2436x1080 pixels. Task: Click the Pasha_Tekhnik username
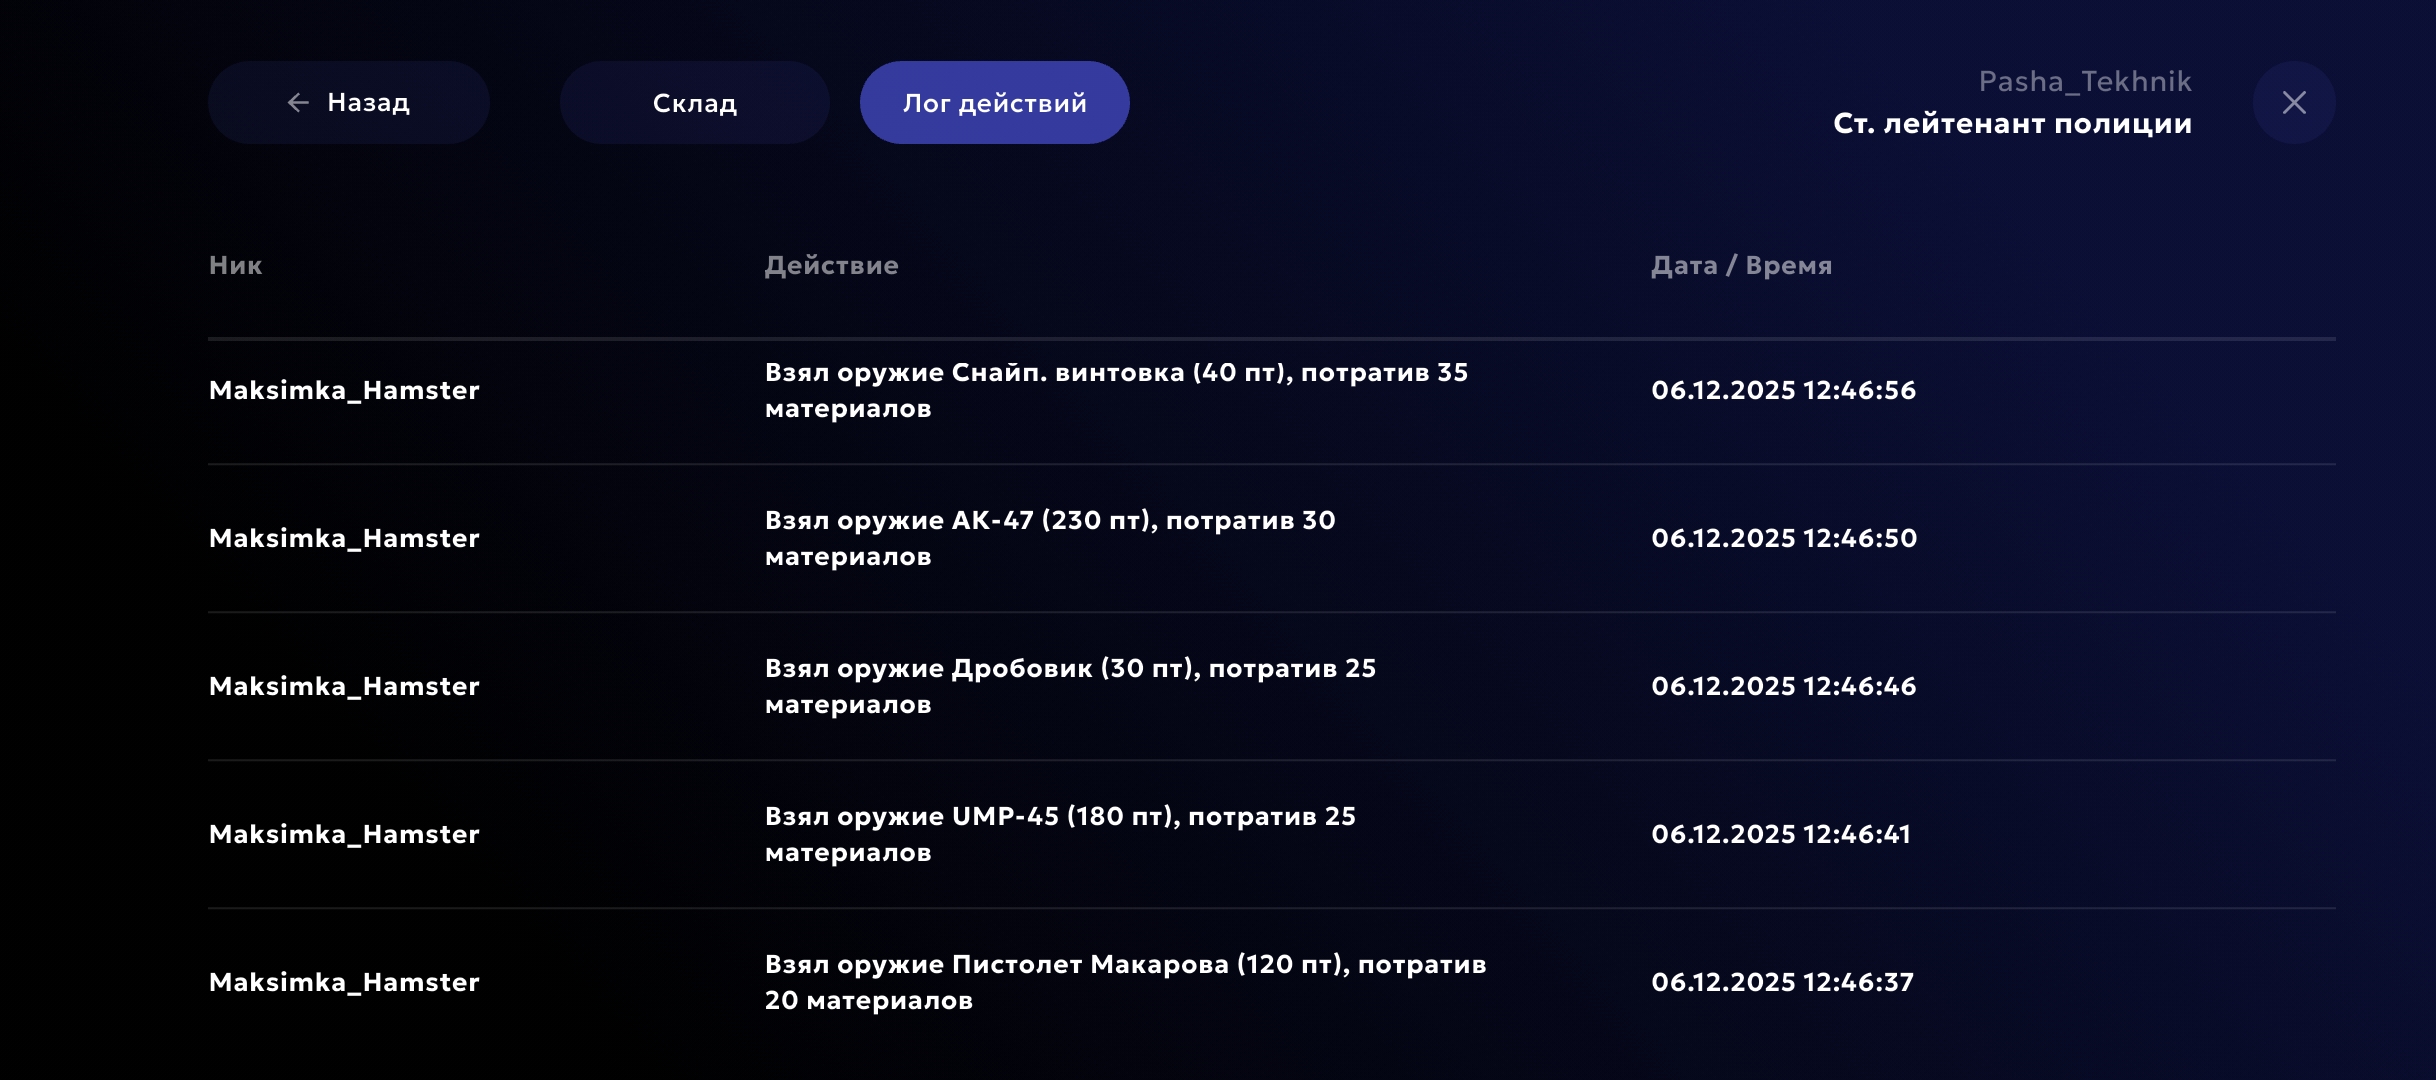click(x=2084, y=81)
